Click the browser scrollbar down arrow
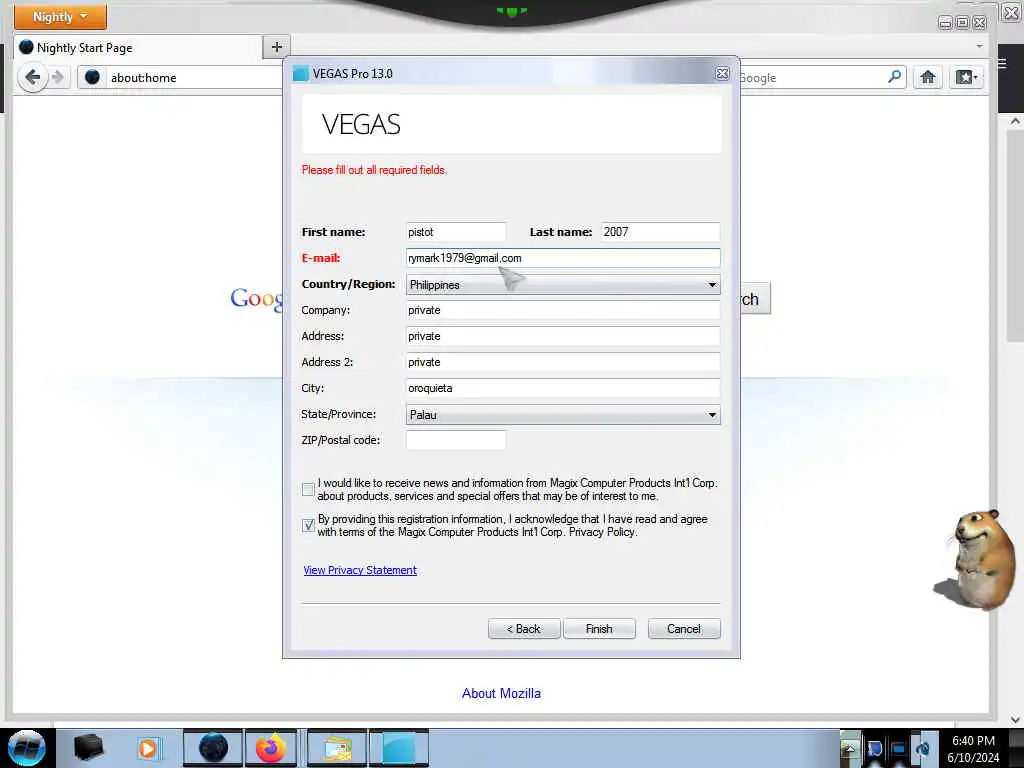1024x768 pixels. point(1015,719)
